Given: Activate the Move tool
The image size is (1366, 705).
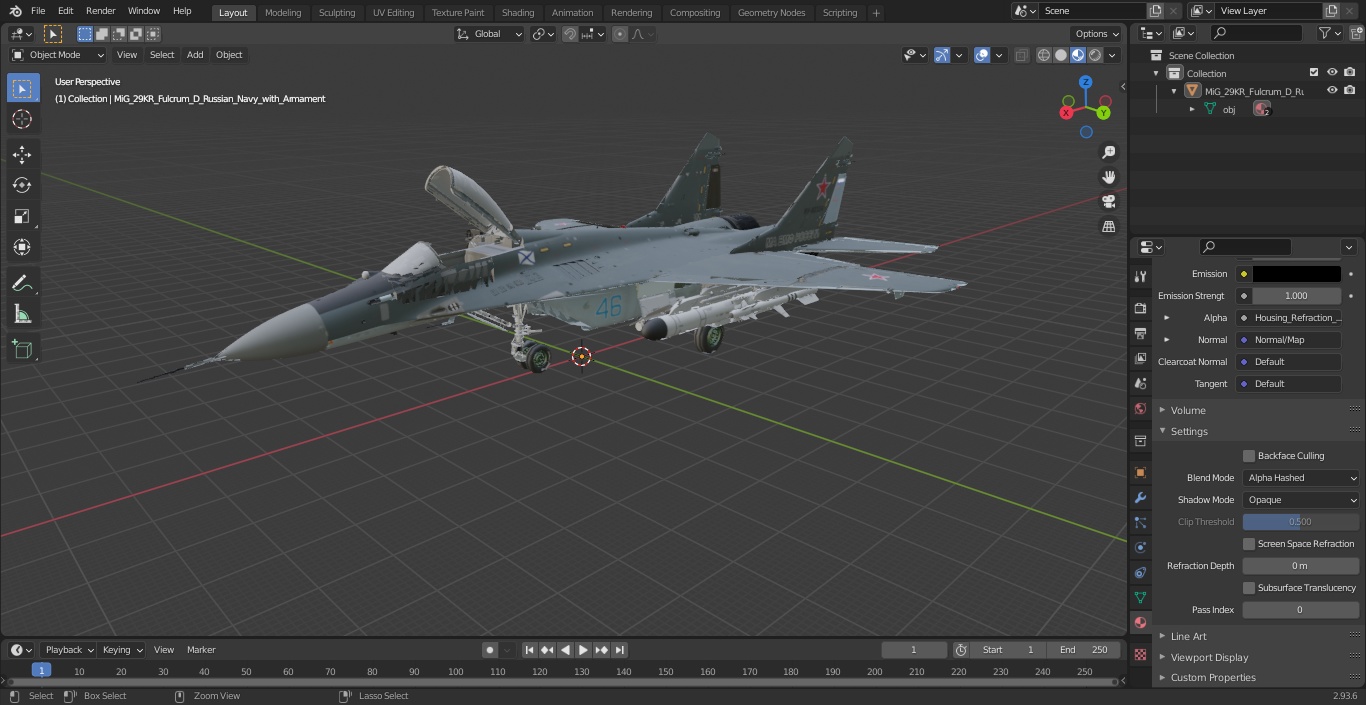Looking at the screenshot, I should click(x=22, y=154).
